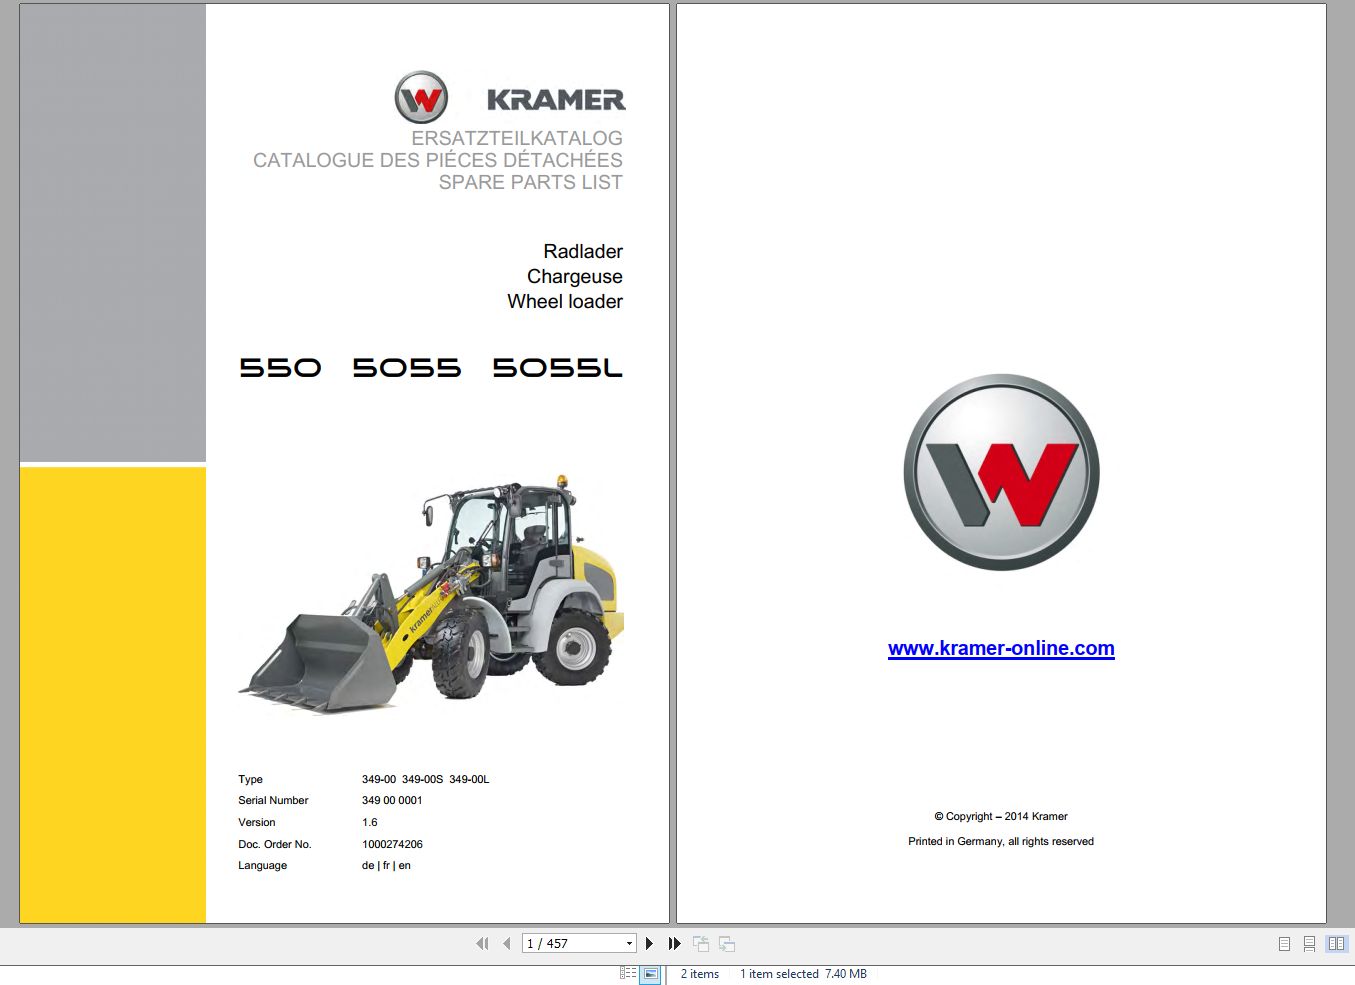Viewport: 1355px width, 985px height.
Task: Click the next view navigation icon
Action: [x=727, y=943]
